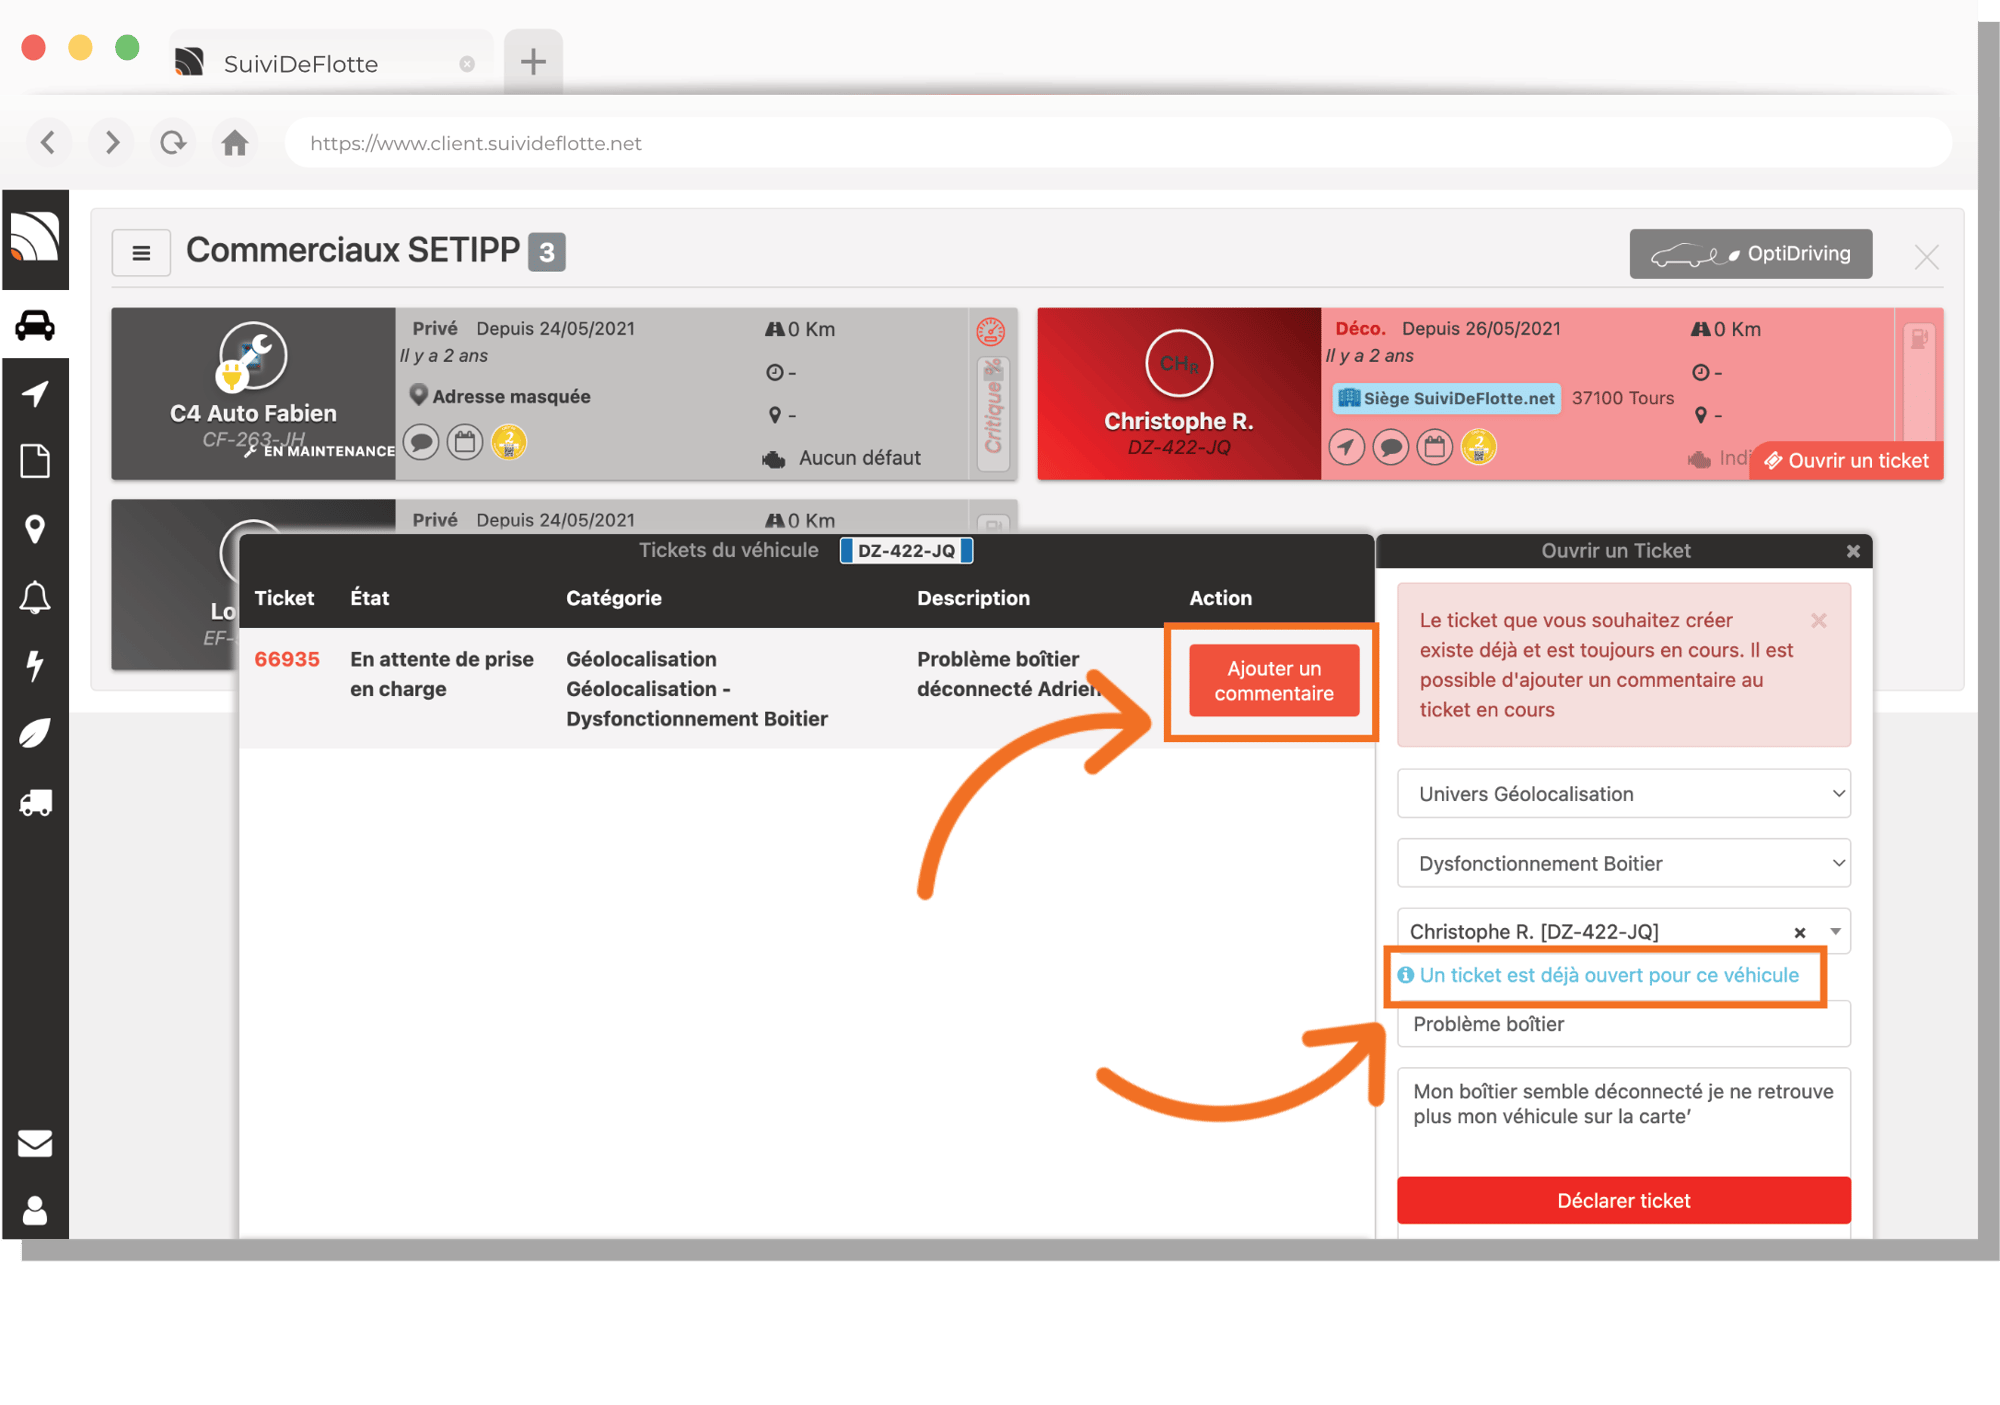Open the truck sidebar item
This screenshot has width=2000, height=1405.
pyautogui.click(x=35, y=802)
